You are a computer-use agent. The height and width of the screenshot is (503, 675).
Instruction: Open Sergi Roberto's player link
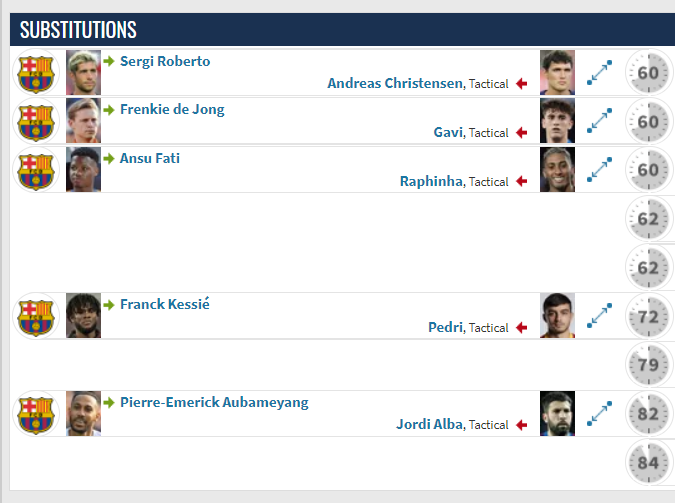[165, 62]
